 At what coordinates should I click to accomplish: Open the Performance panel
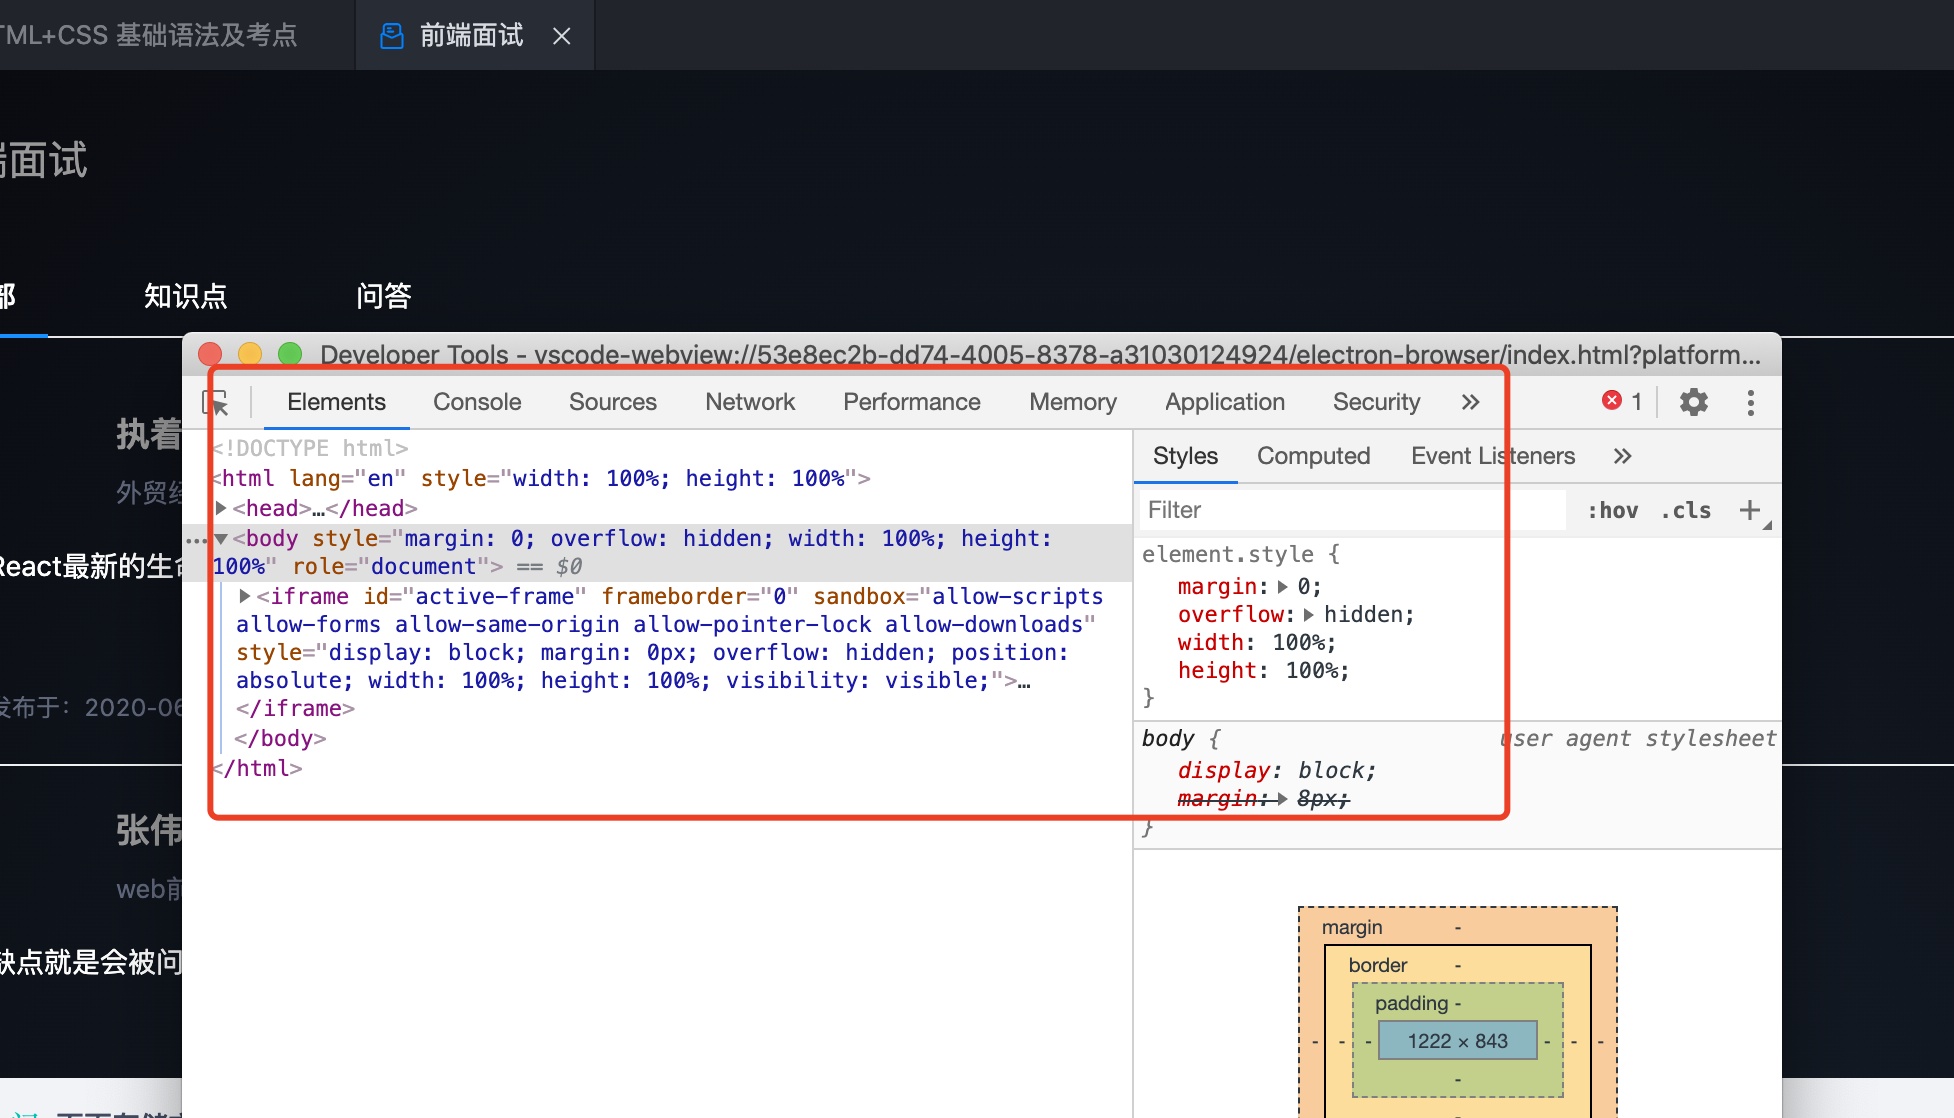(x=912, y=402)
